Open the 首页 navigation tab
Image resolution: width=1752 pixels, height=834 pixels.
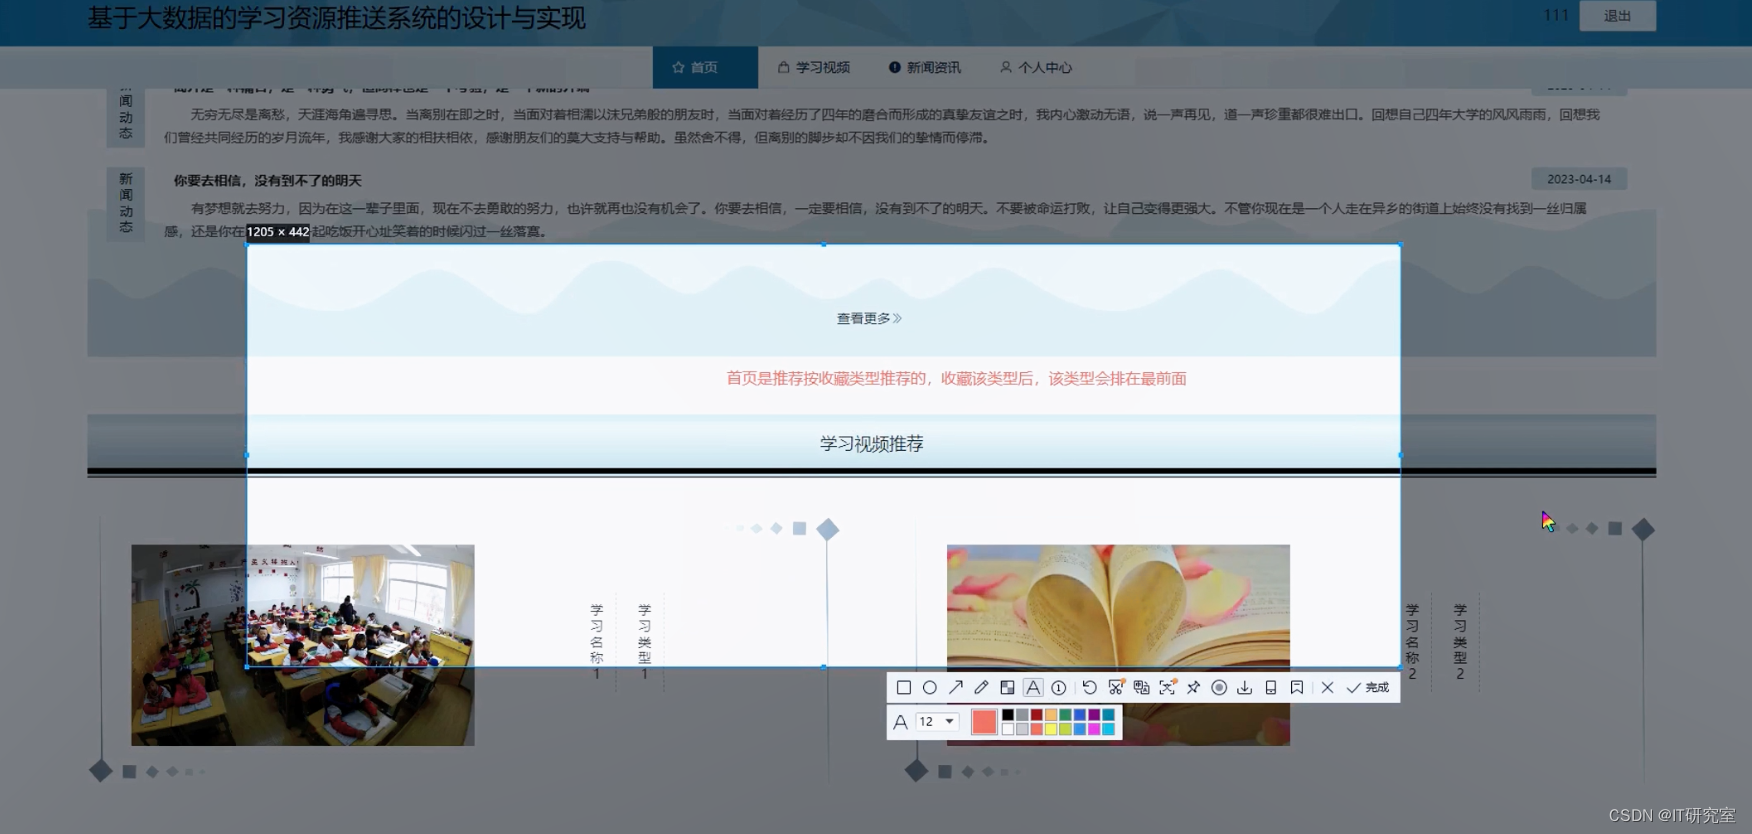click(705, 67)
